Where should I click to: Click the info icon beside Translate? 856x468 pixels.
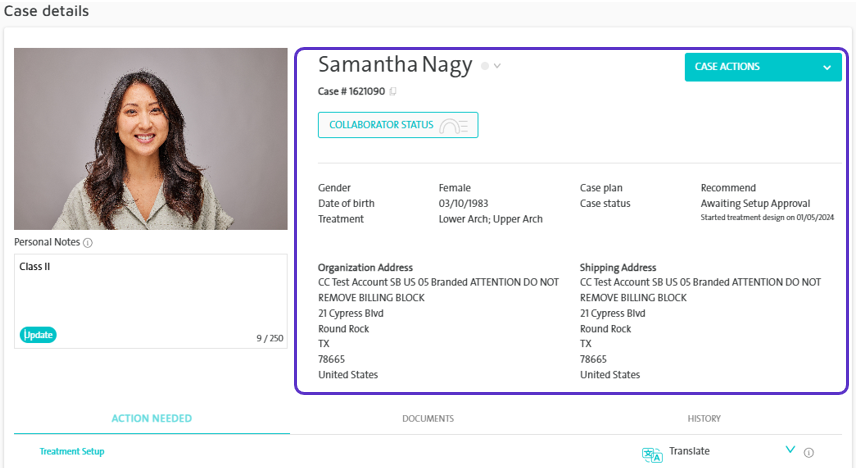tap(809, 452)
